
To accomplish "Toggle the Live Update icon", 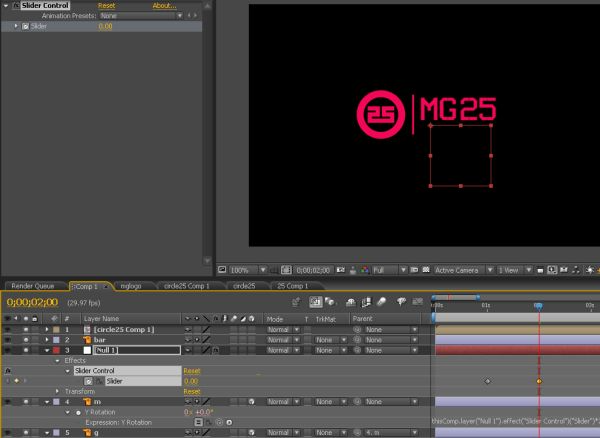I will [x=316, y=302].
